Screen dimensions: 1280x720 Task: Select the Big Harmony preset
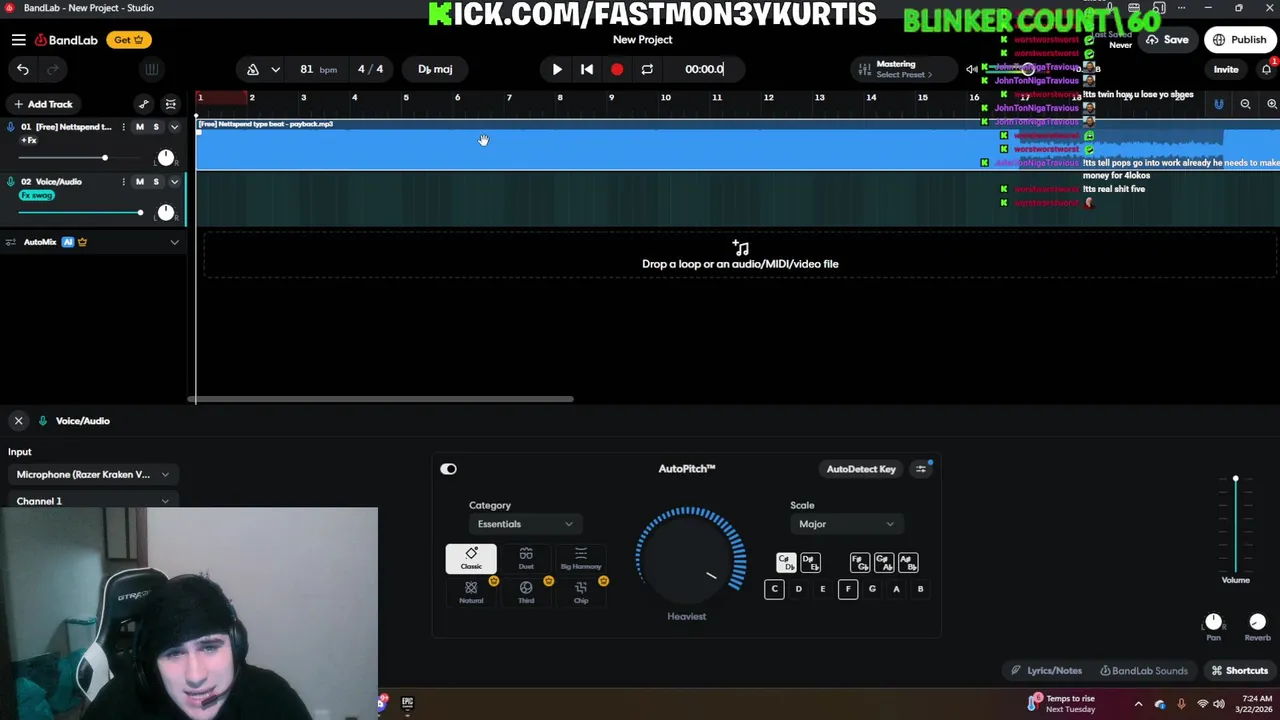click(581, 559)
